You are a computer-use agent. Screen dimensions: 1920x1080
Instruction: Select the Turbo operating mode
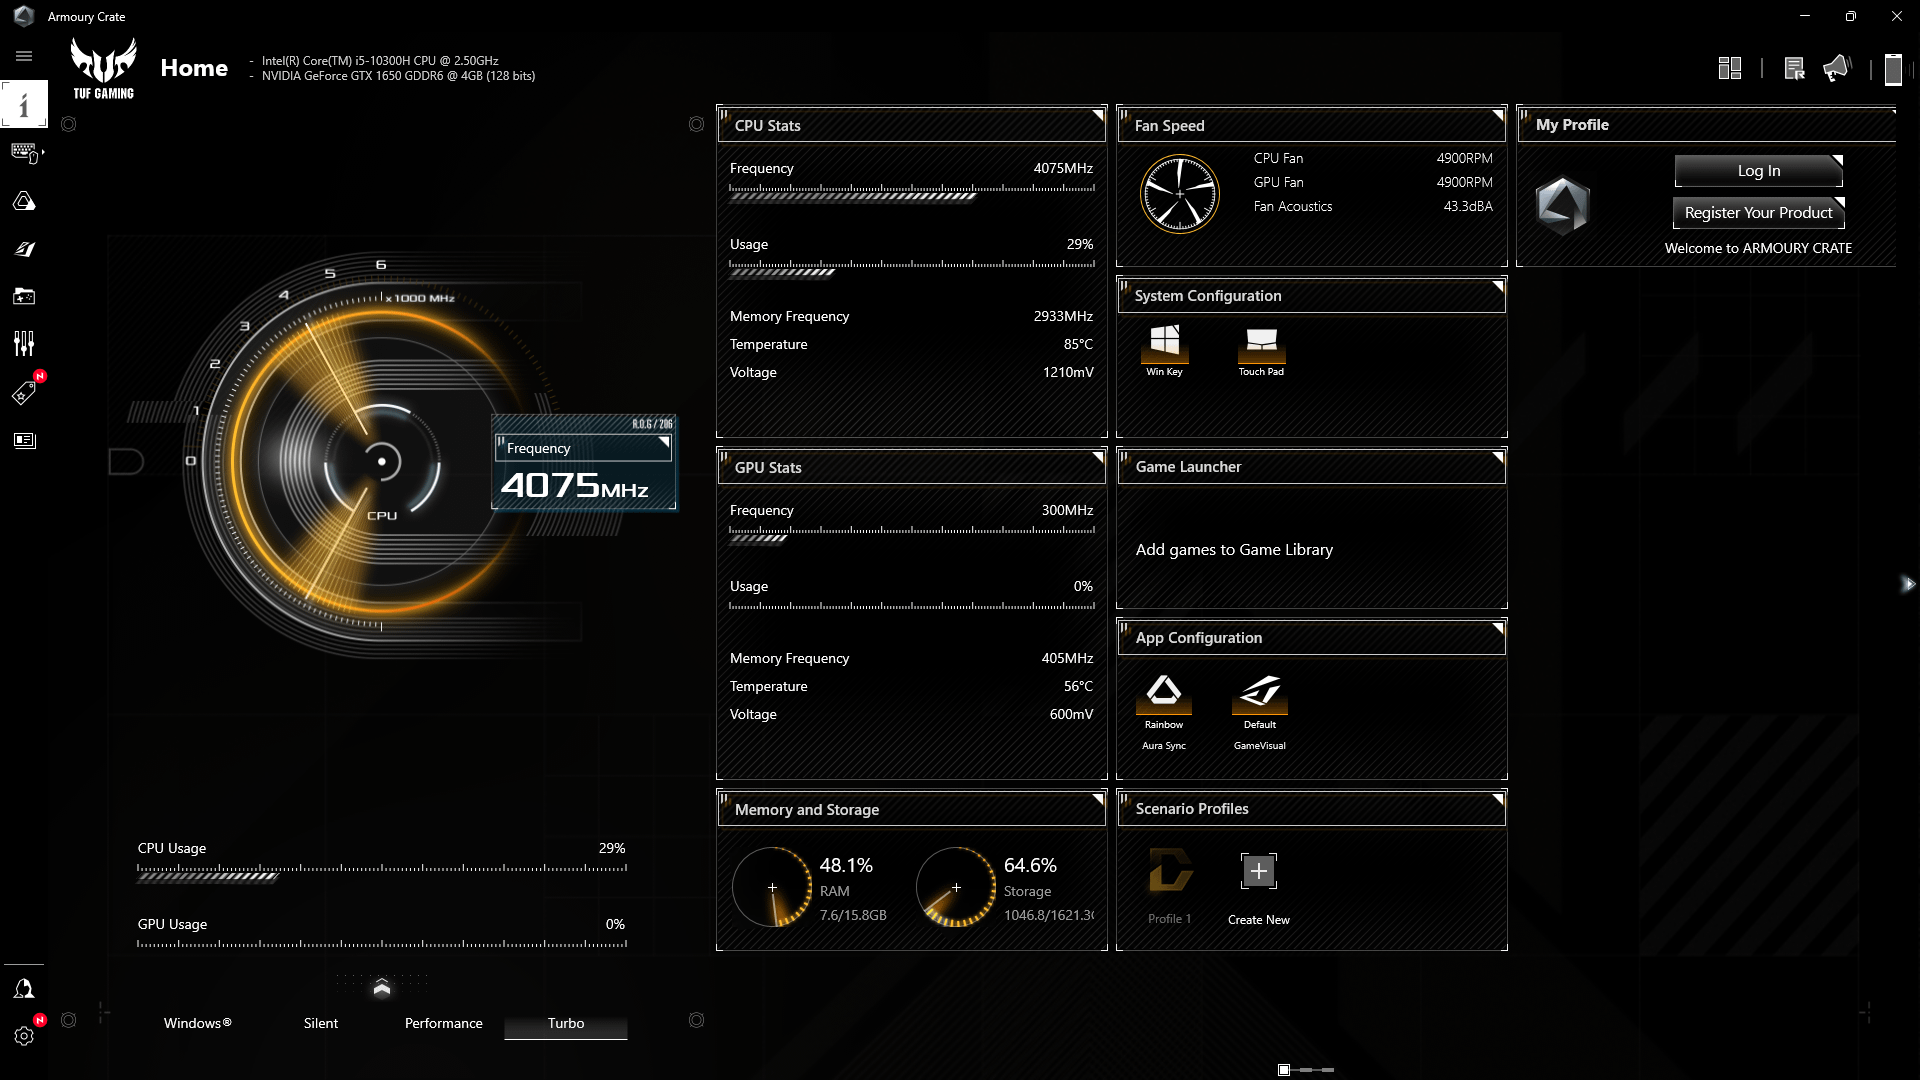pos(566,1023)
